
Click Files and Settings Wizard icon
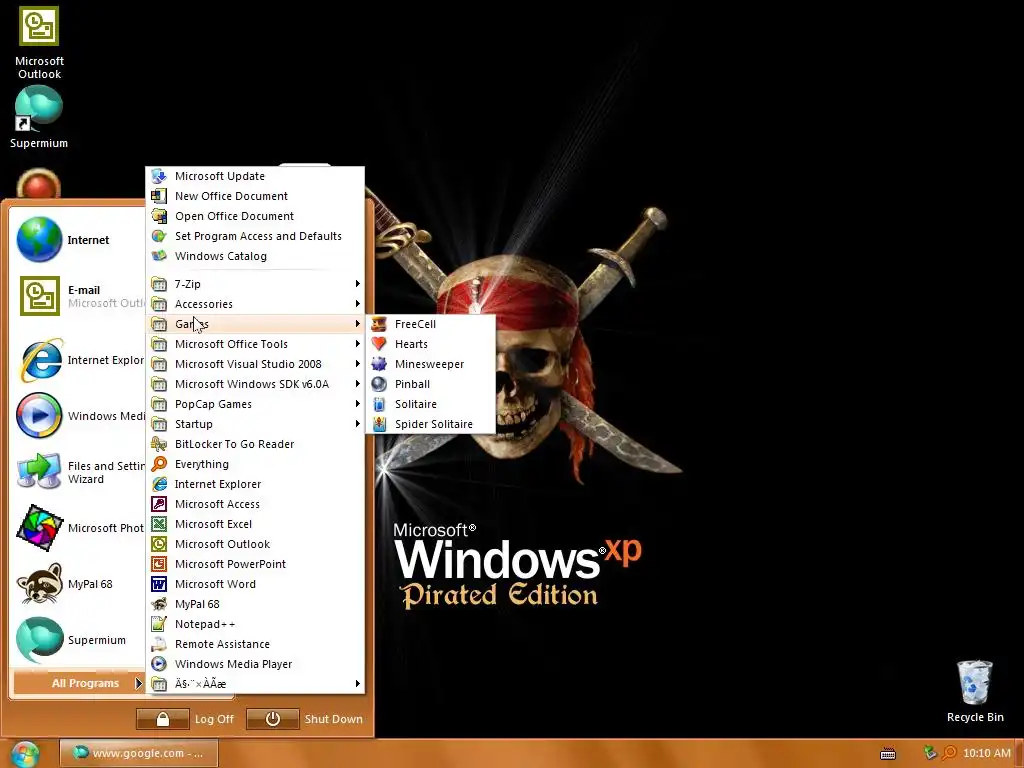(x=39, y=472)
